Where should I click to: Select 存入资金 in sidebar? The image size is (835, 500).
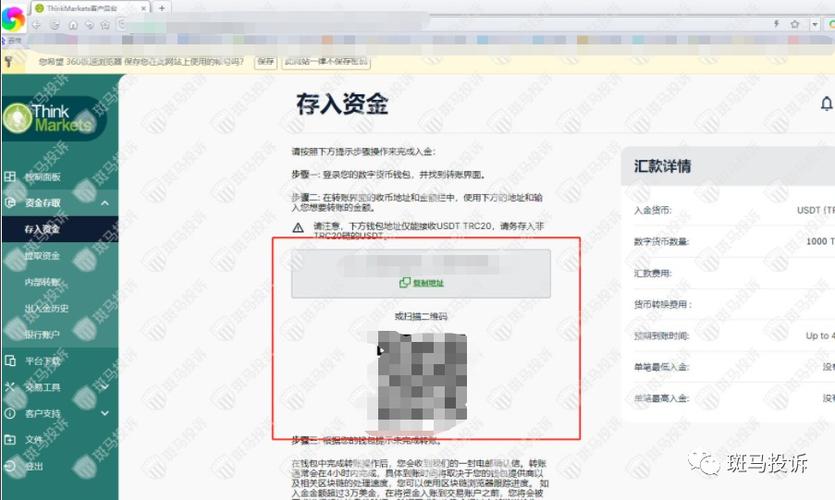click(42, 229)
